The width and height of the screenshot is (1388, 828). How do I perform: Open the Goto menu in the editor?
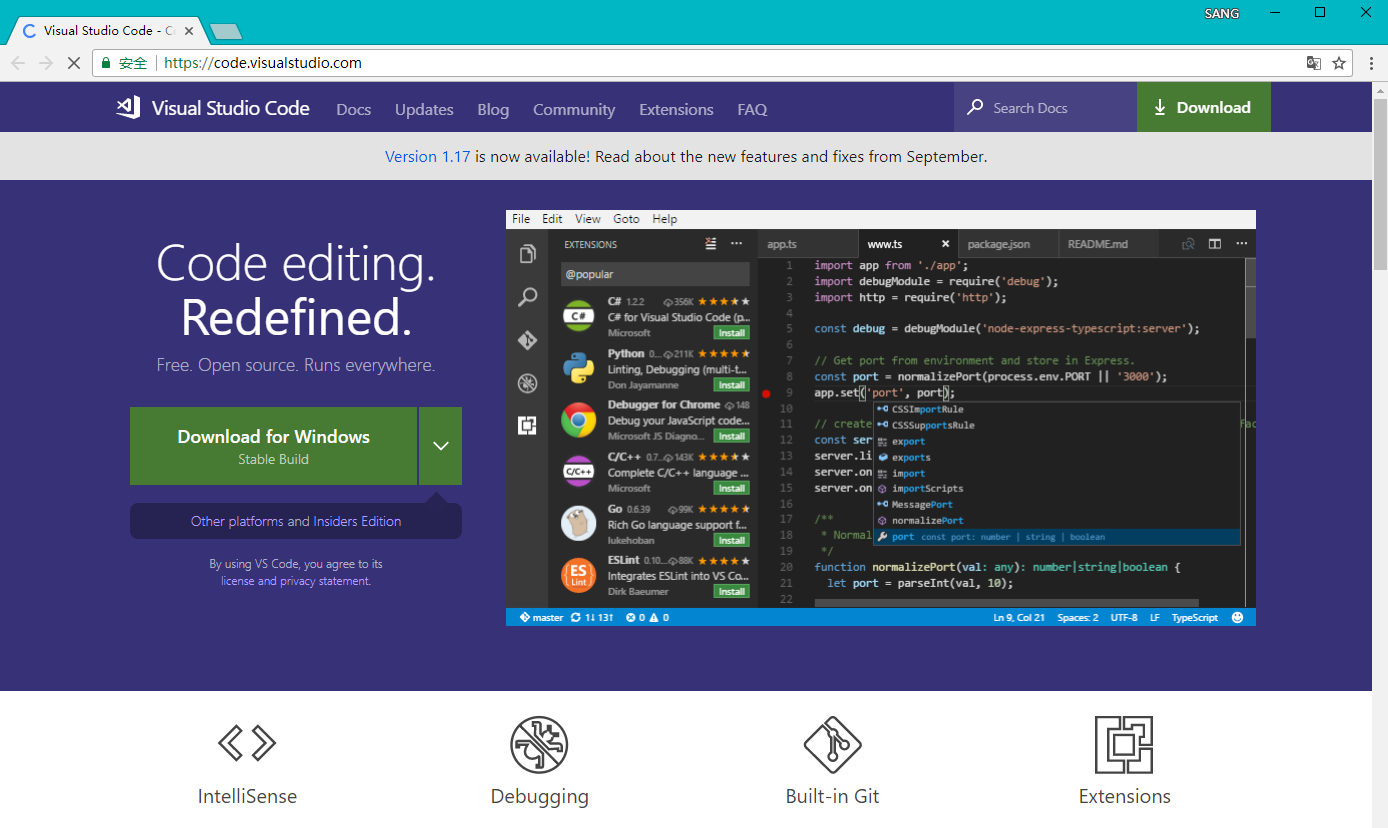click(626, 218)
